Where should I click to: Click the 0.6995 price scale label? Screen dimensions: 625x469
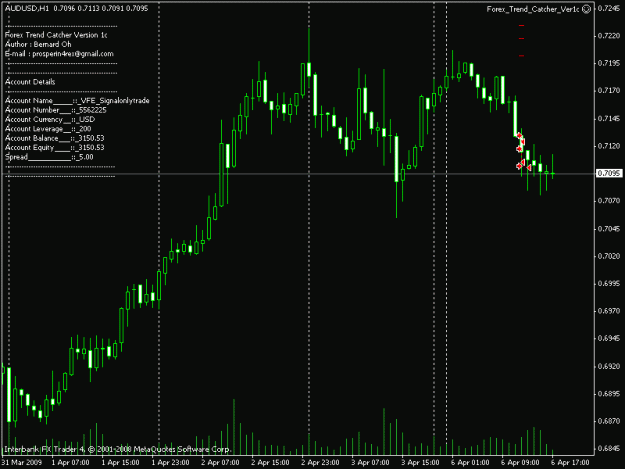[609, 284]
